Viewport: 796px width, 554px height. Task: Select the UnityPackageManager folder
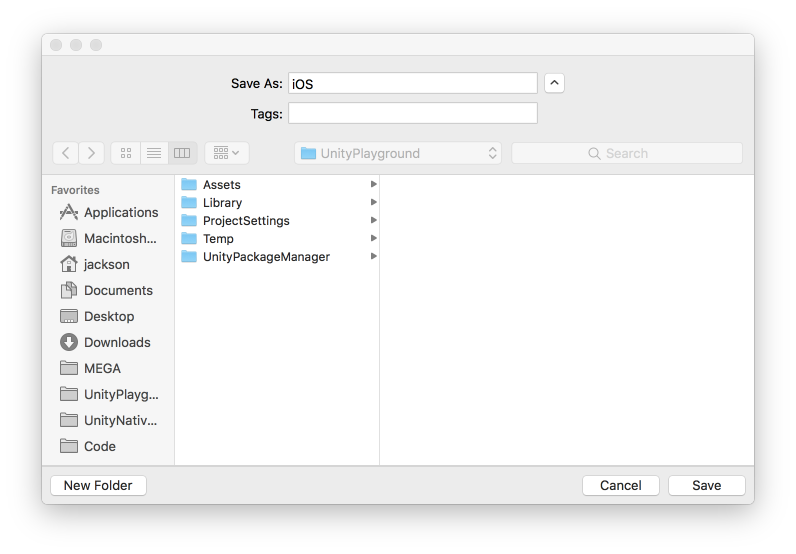(x=277, y=256)
